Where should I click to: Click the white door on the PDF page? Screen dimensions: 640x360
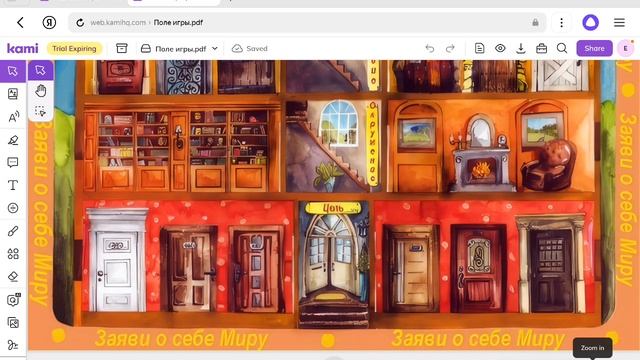click(x=117, y=260)
